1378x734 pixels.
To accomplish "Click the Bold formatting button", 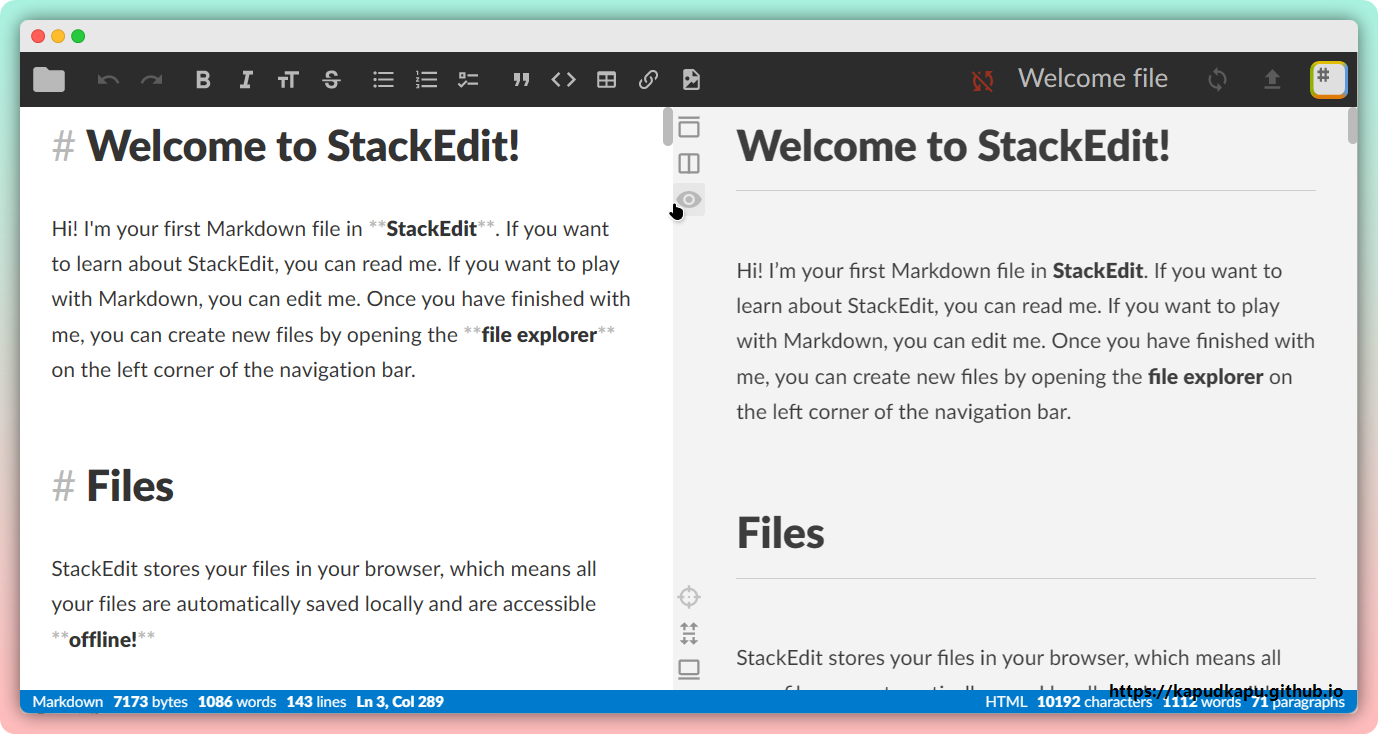I will [x=203, y=80].
